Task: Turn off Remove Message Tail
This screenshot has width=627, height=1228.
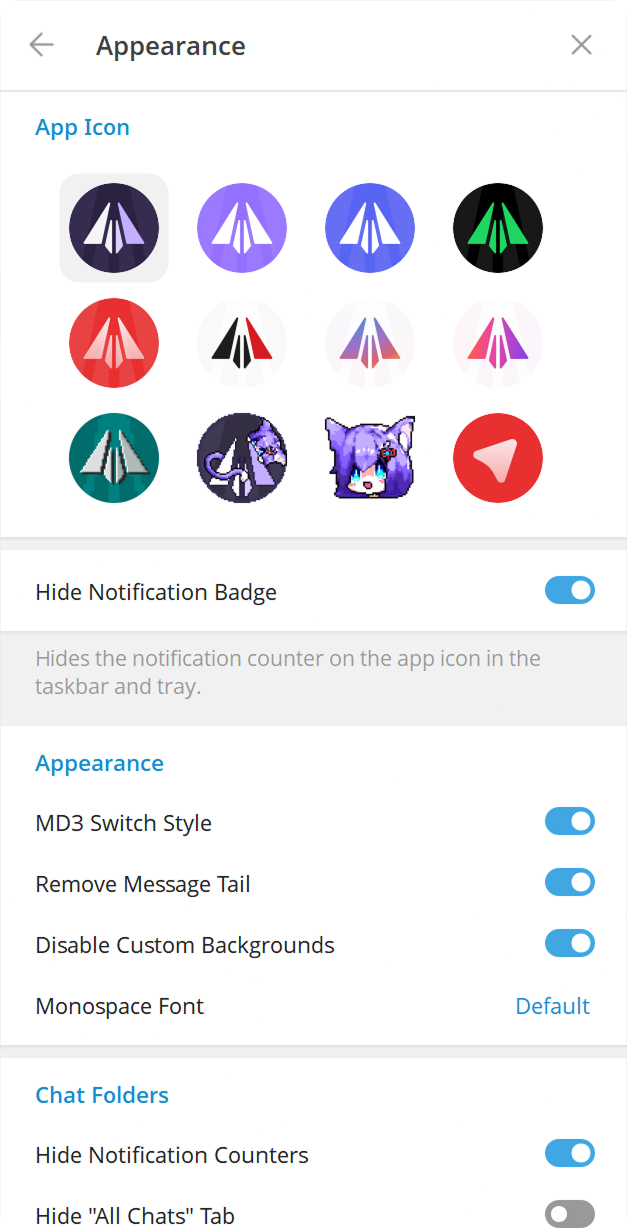Action: (570, 883)
